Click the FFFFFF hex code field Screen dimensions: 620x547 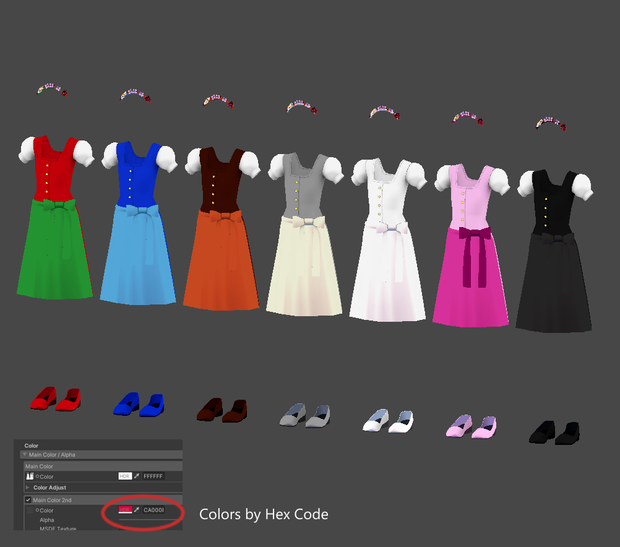coord(153,476)
